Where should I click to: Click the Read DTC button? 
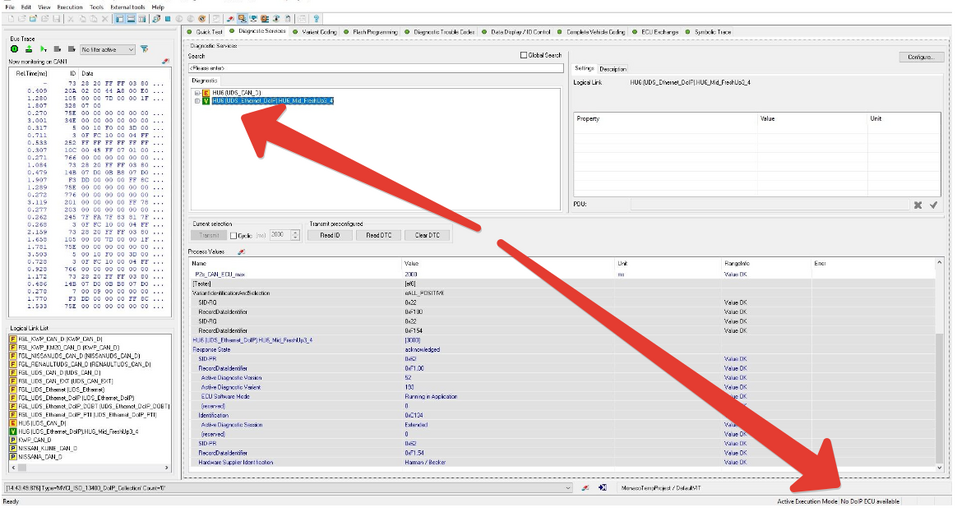[x=378, y=235]
